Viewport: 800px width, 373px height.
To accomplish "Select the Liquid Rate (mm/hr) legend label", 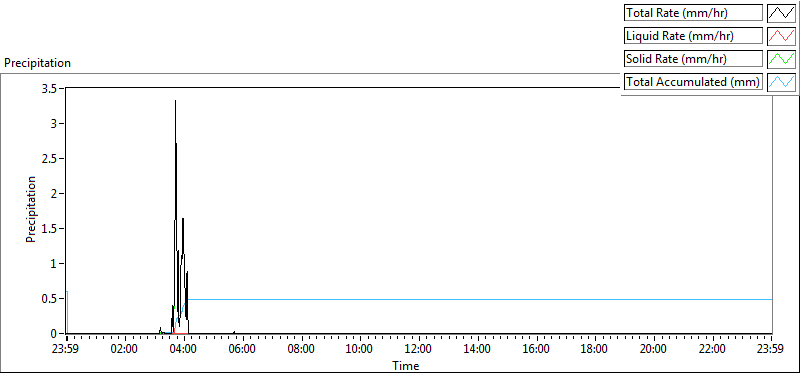I will pos(694,36).
